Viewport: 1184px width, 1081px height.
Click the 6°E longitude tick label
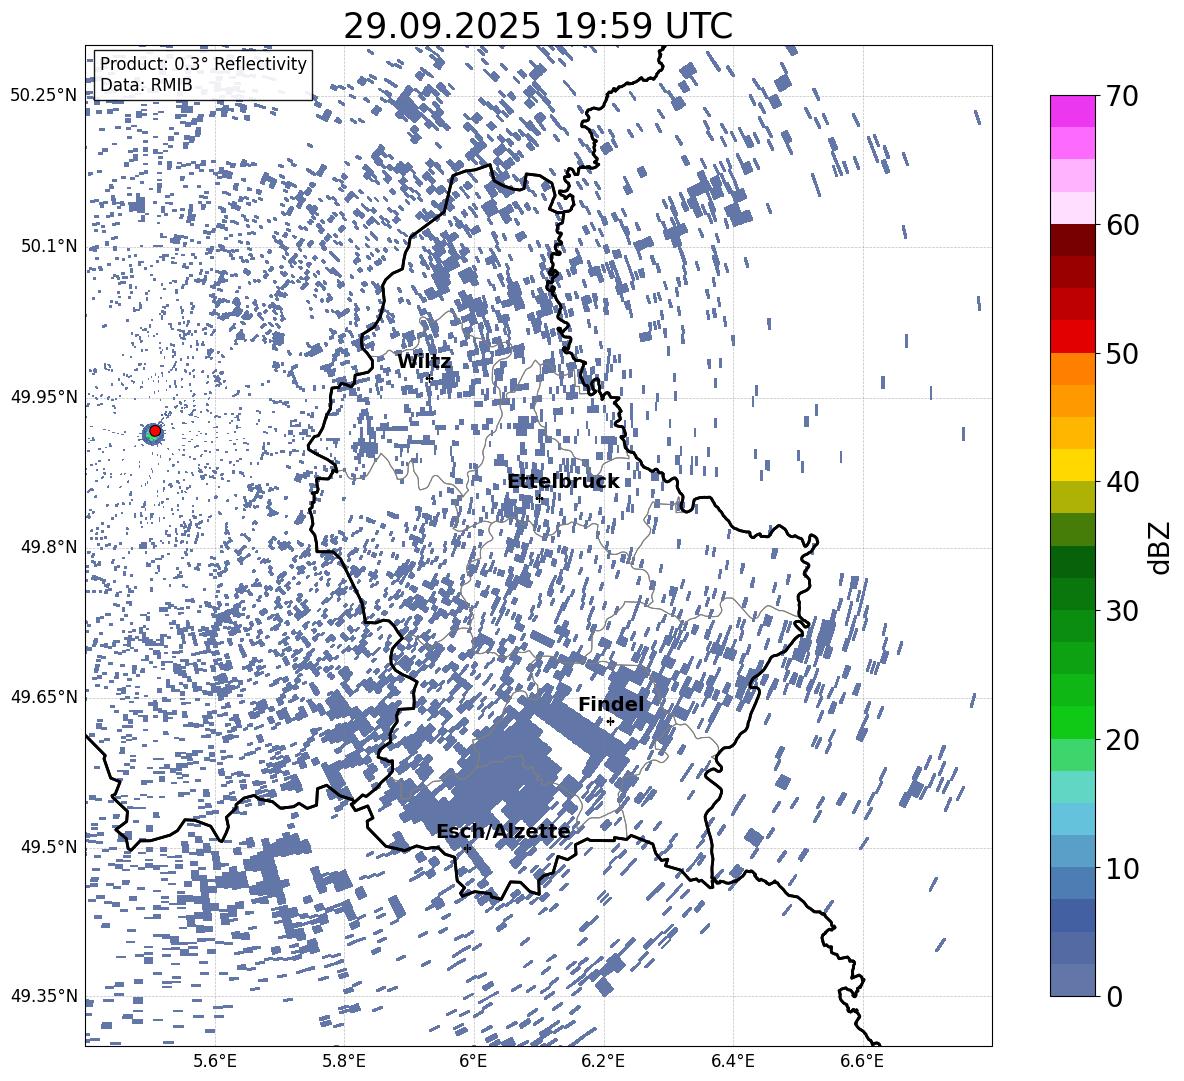click(x=473, y=1061)
